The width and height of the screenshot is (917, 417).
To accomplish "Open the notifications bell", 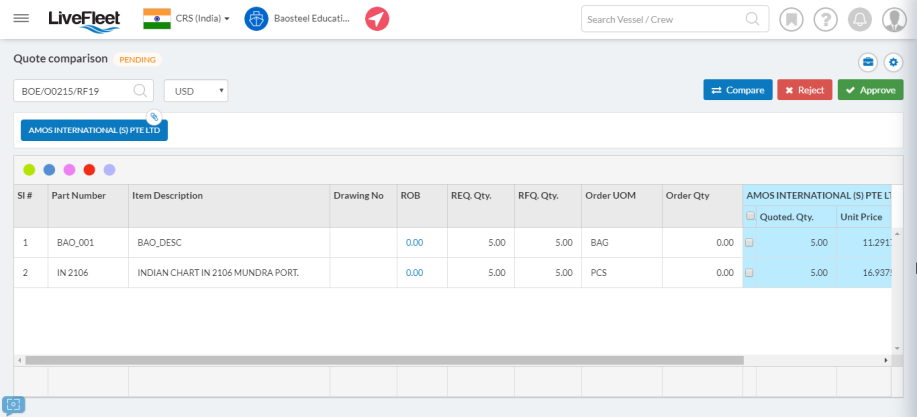I will pos(859,19).
